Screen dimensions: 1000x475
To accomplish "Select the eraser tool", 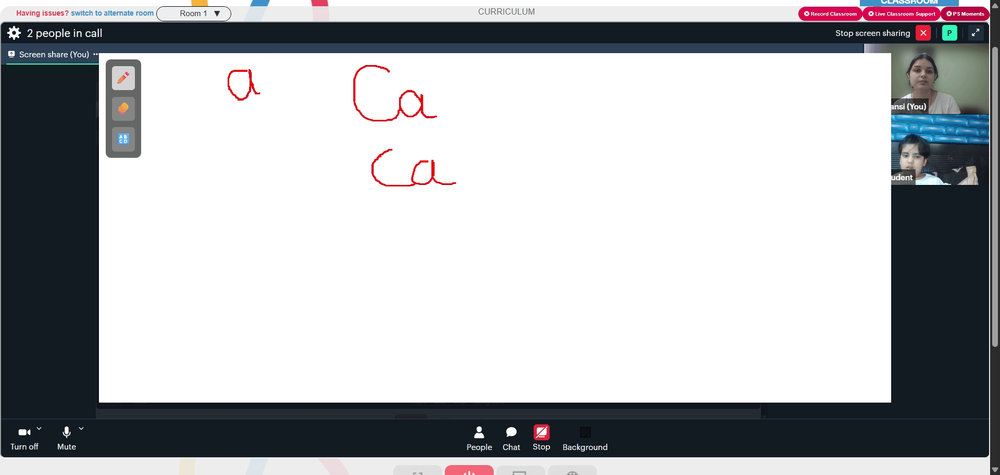I will click(123, 108).
